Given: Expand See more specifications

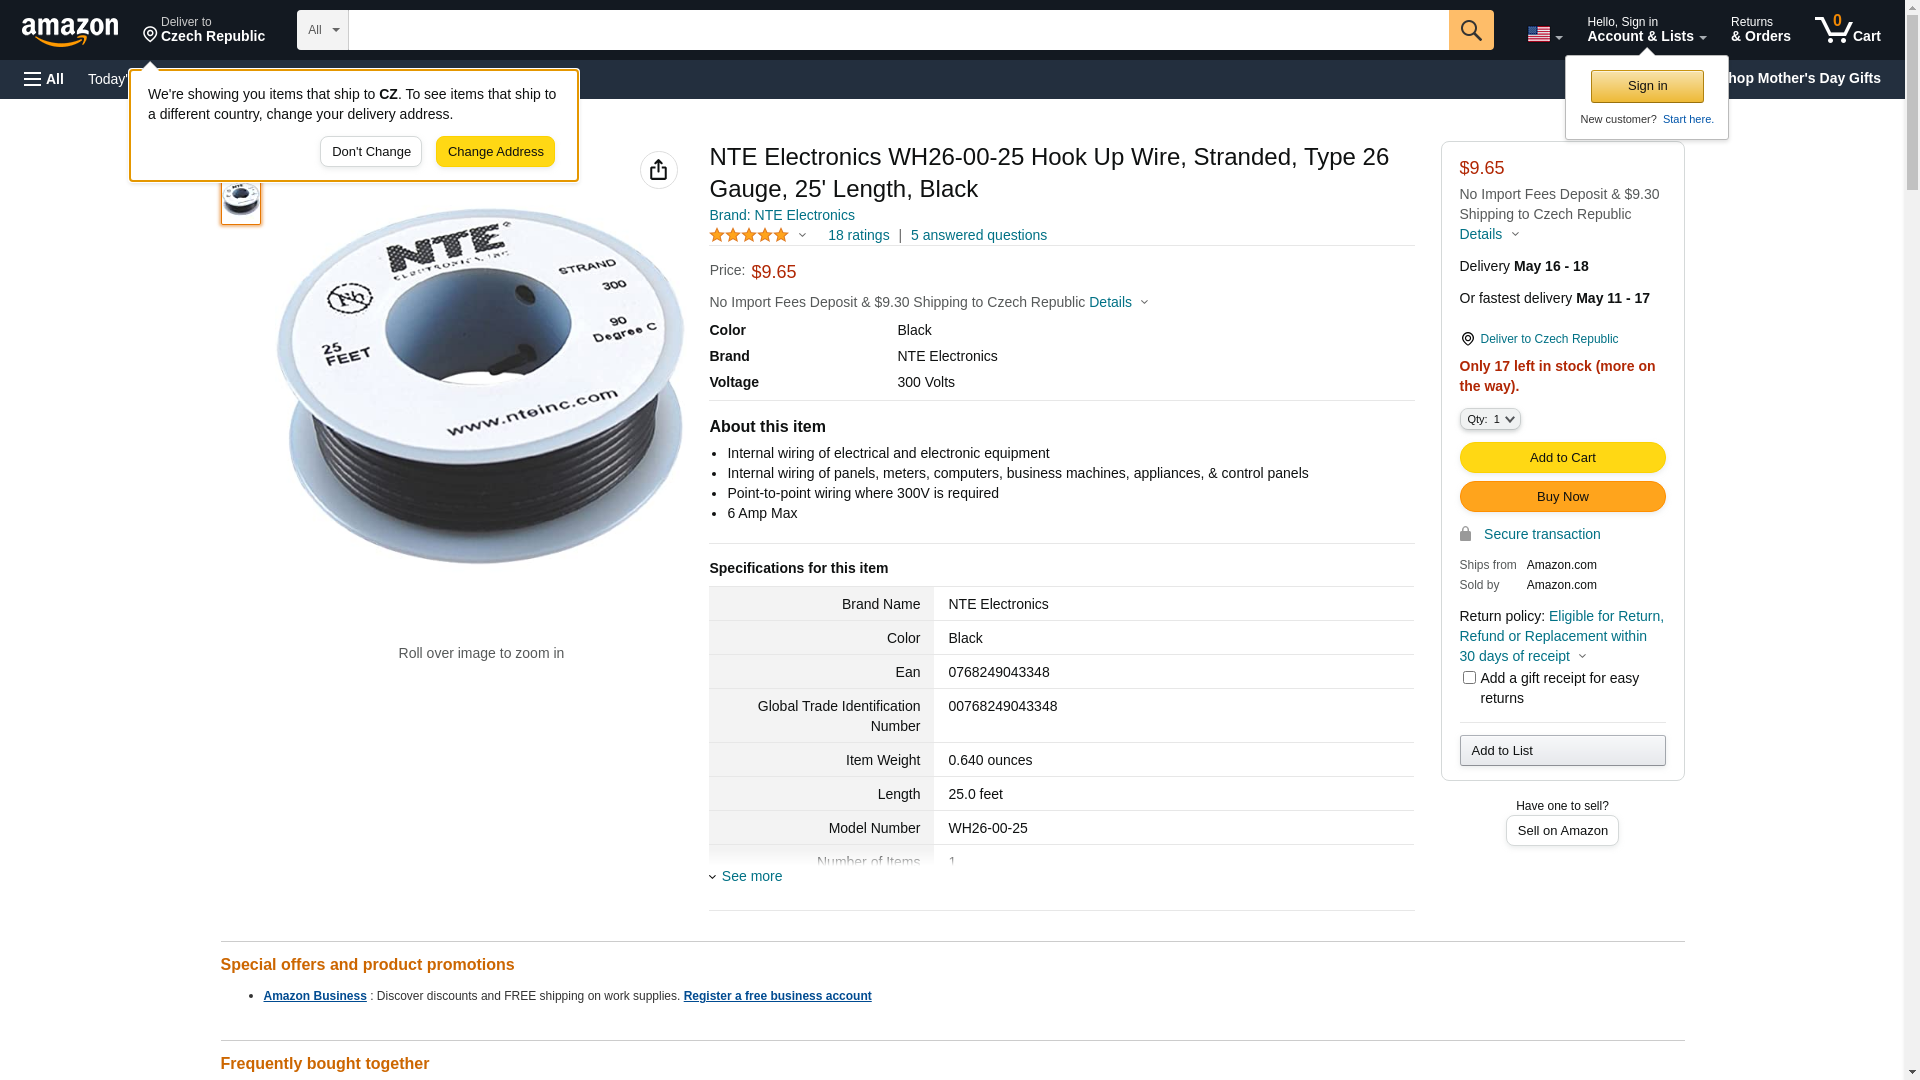Looking at the screenshot, I should [750, 876].
